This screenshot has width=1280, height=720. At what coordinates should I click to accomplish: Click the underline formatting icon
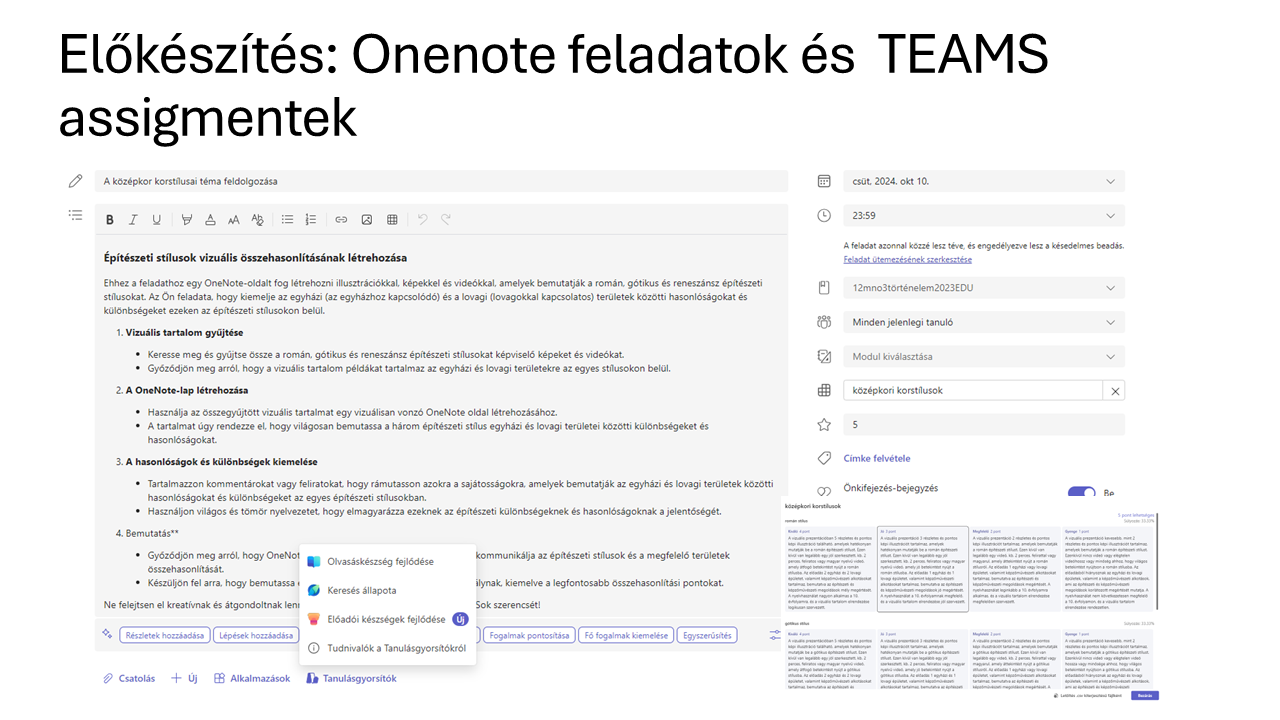(x=157, y=220)
